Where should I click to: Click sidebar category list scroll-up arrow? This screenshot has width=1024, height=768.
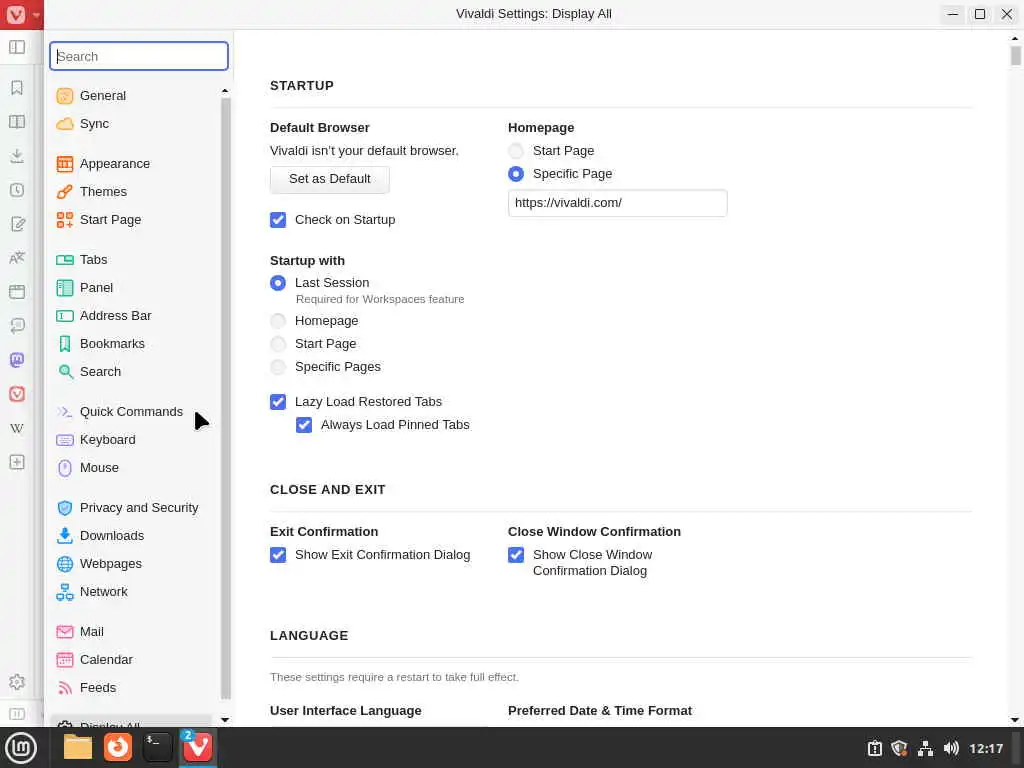pyautogui.click(x=225, y=91)
